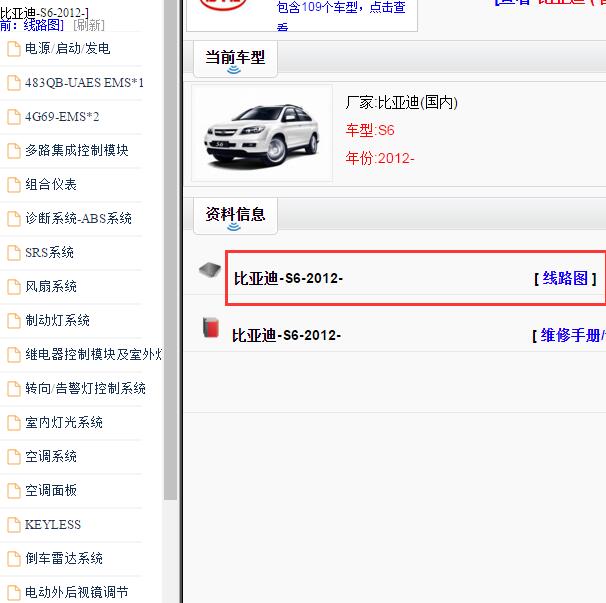606x603 pixels.
Task: Open 继电器控制模块及室外灯 entry
Action: pyautogui.click(x=93, y=354)
